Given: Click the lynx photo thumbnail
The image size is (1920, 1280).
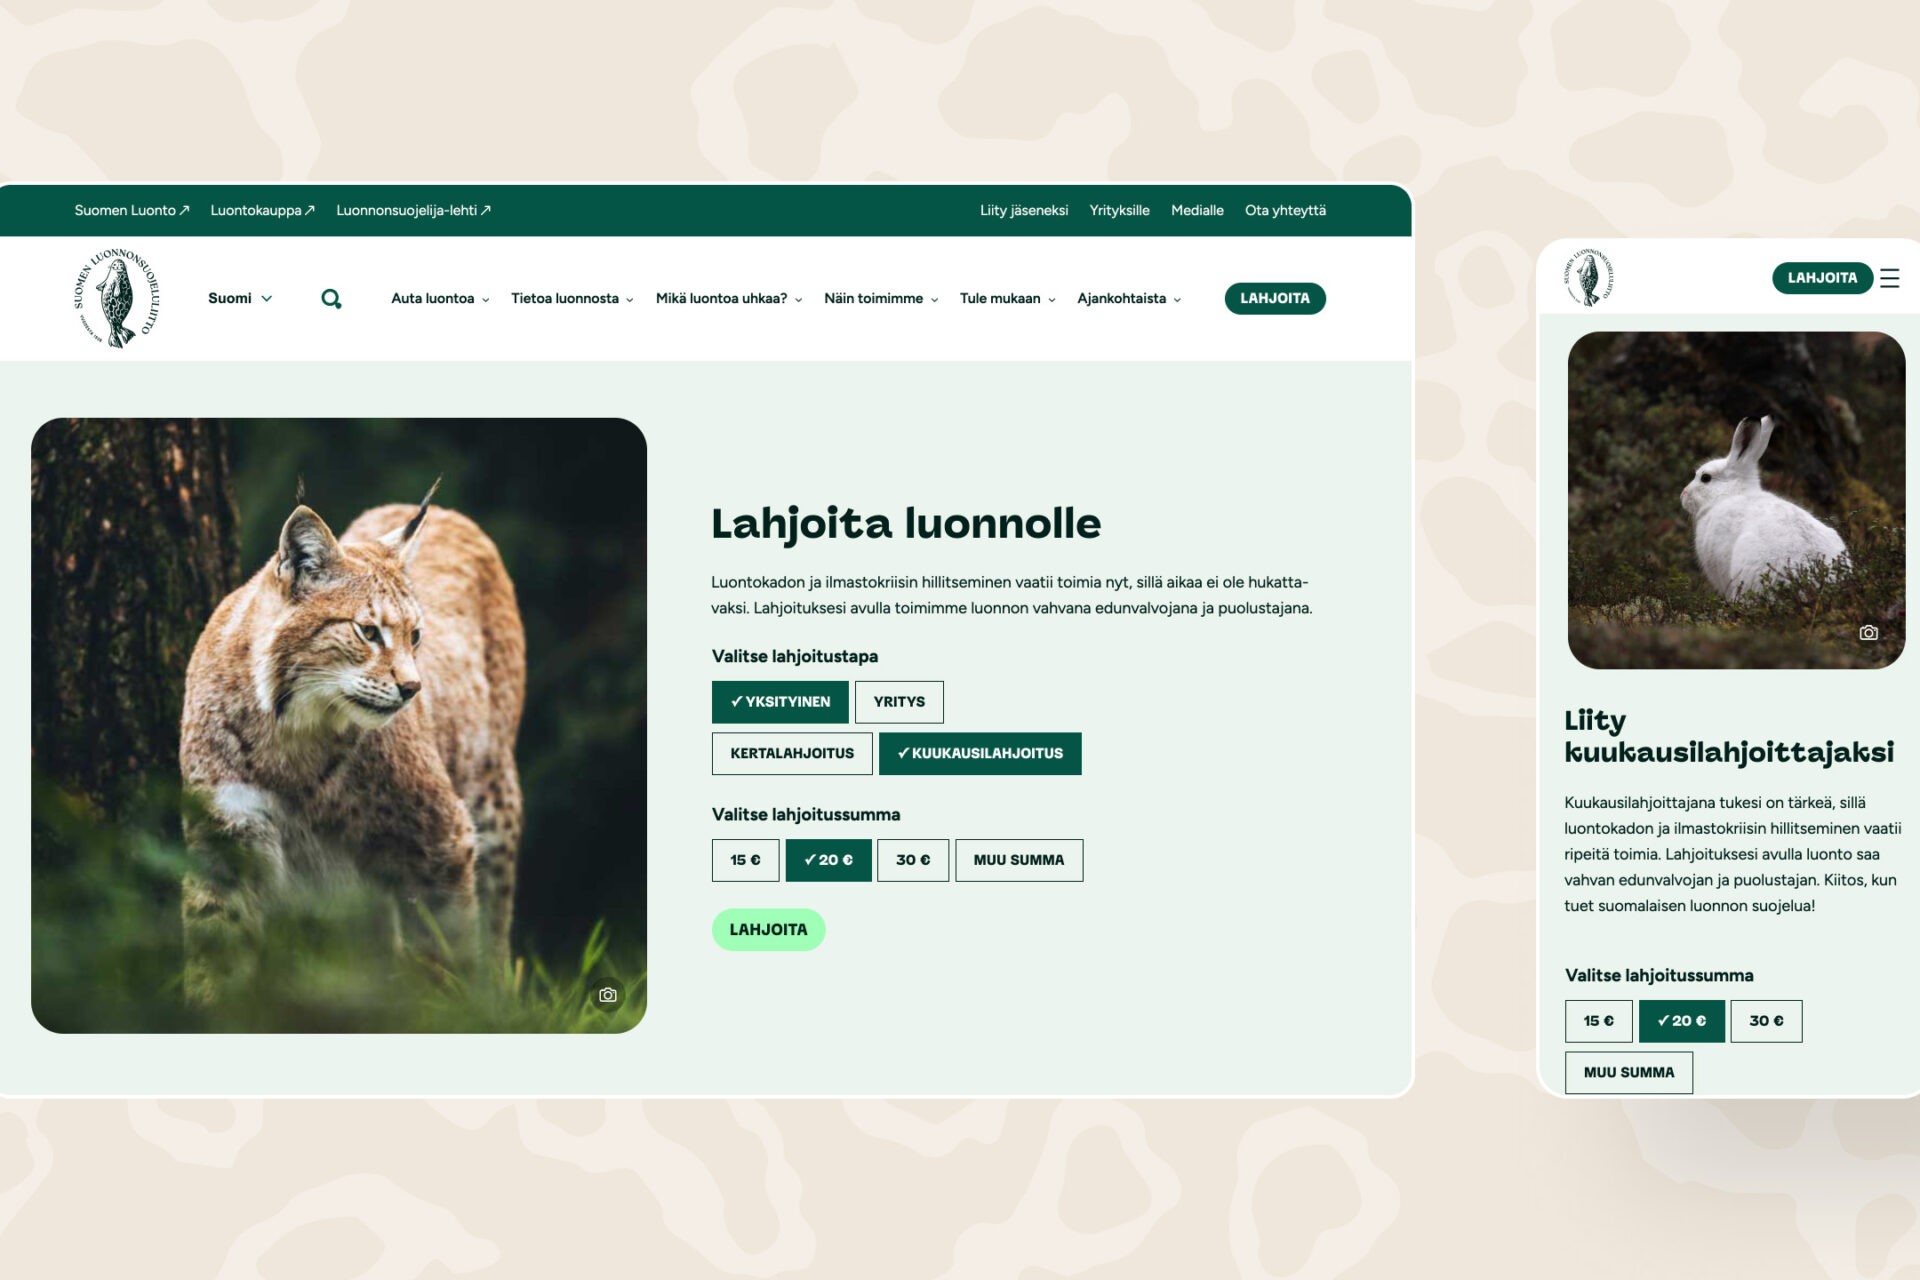Looking at the screenshot, I should click(339, 726).
